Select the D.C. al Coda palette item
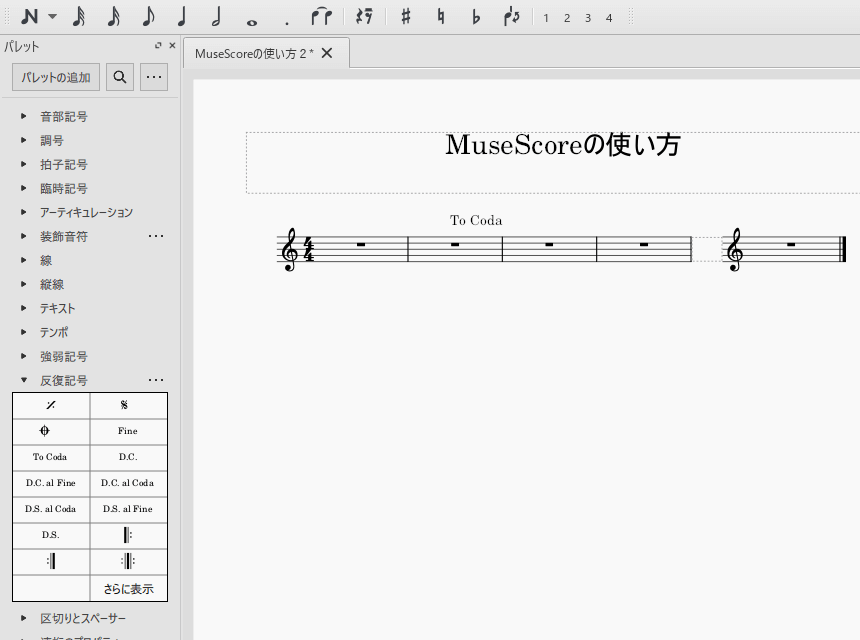860x640 pixels. (x=128, y=483)
